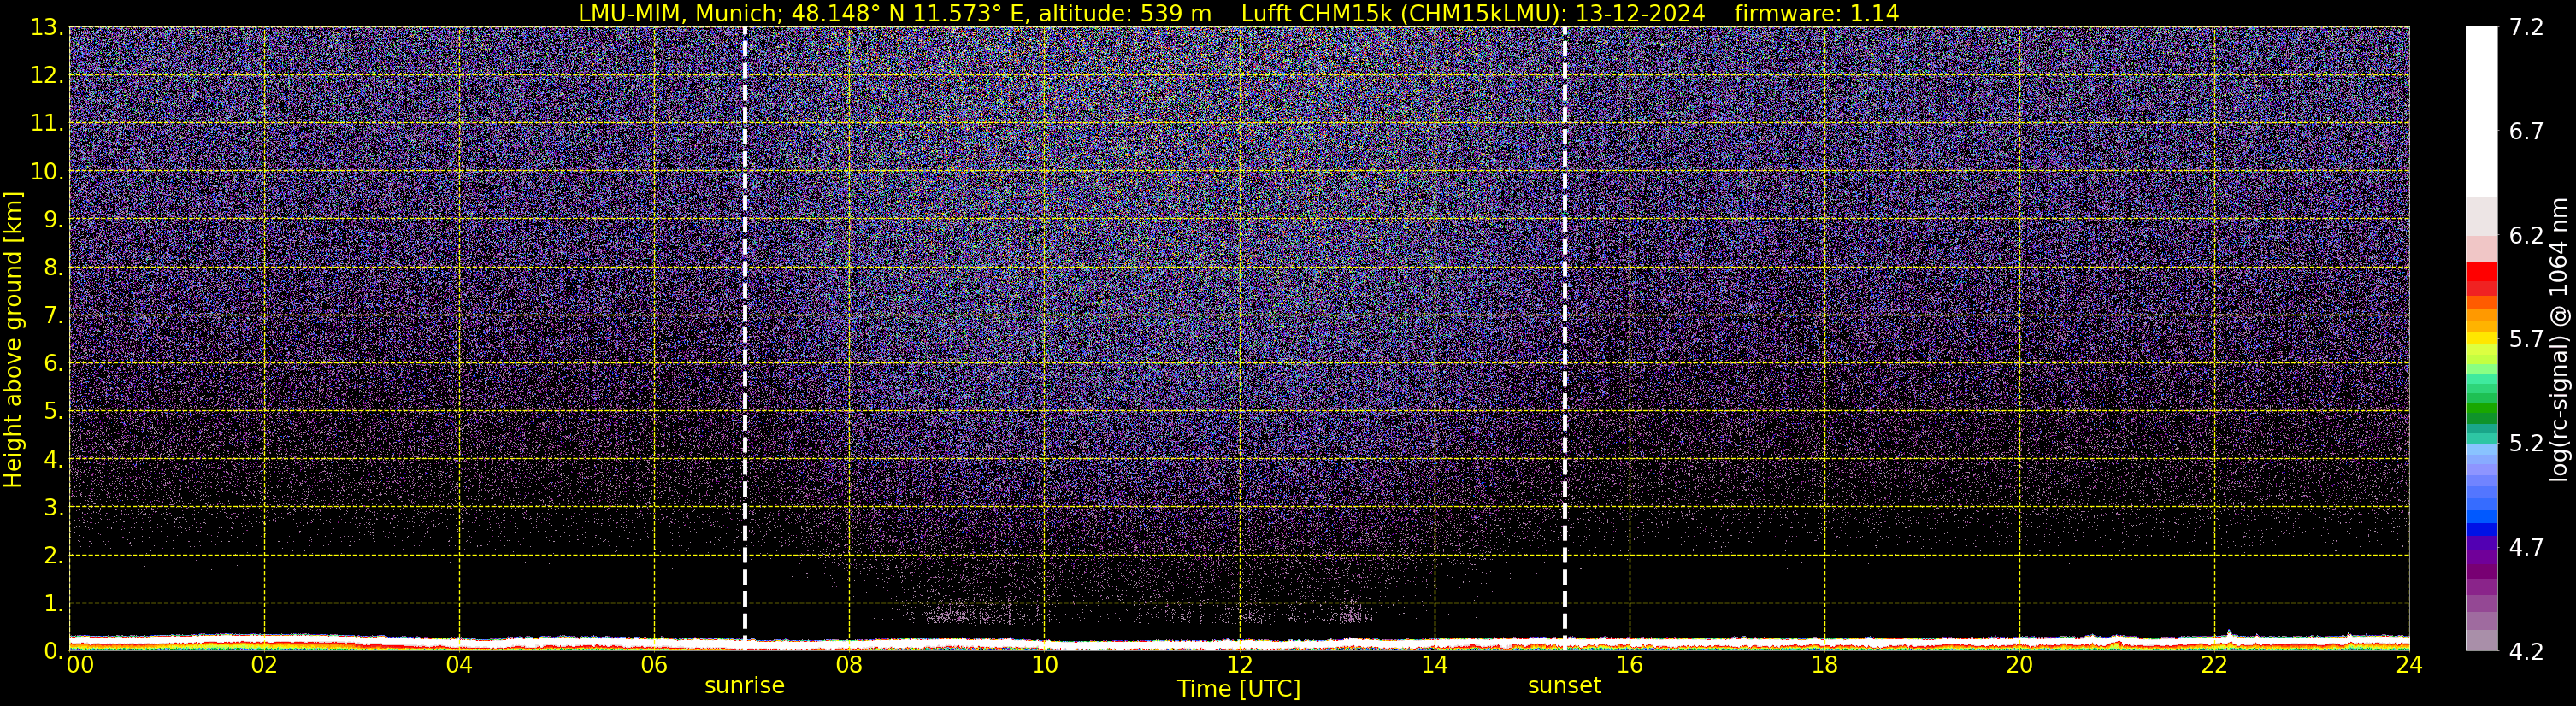Click the time axis tick label '22'
This screenshot has width=2576, height=706.
pyautogui.click(x=2214, y=665)
